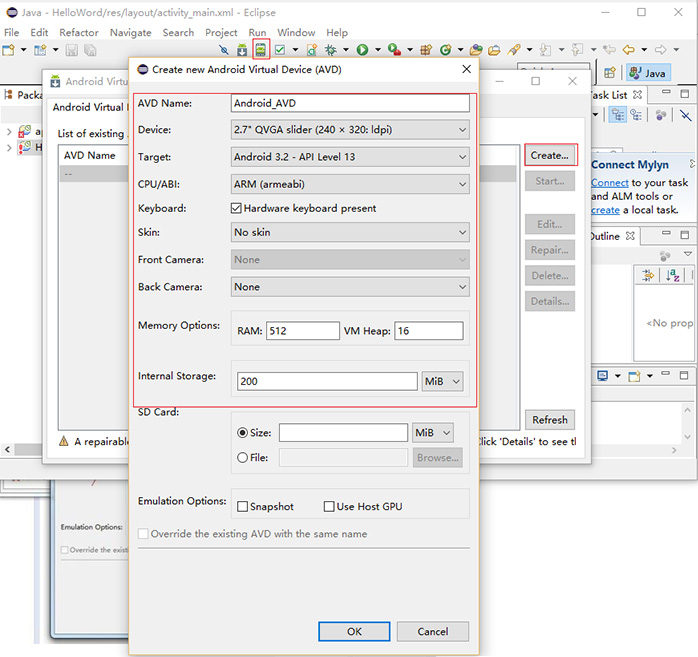Enable the Snapshot emulation option
The width and height of the screenshot is (698, 657).
241,507
